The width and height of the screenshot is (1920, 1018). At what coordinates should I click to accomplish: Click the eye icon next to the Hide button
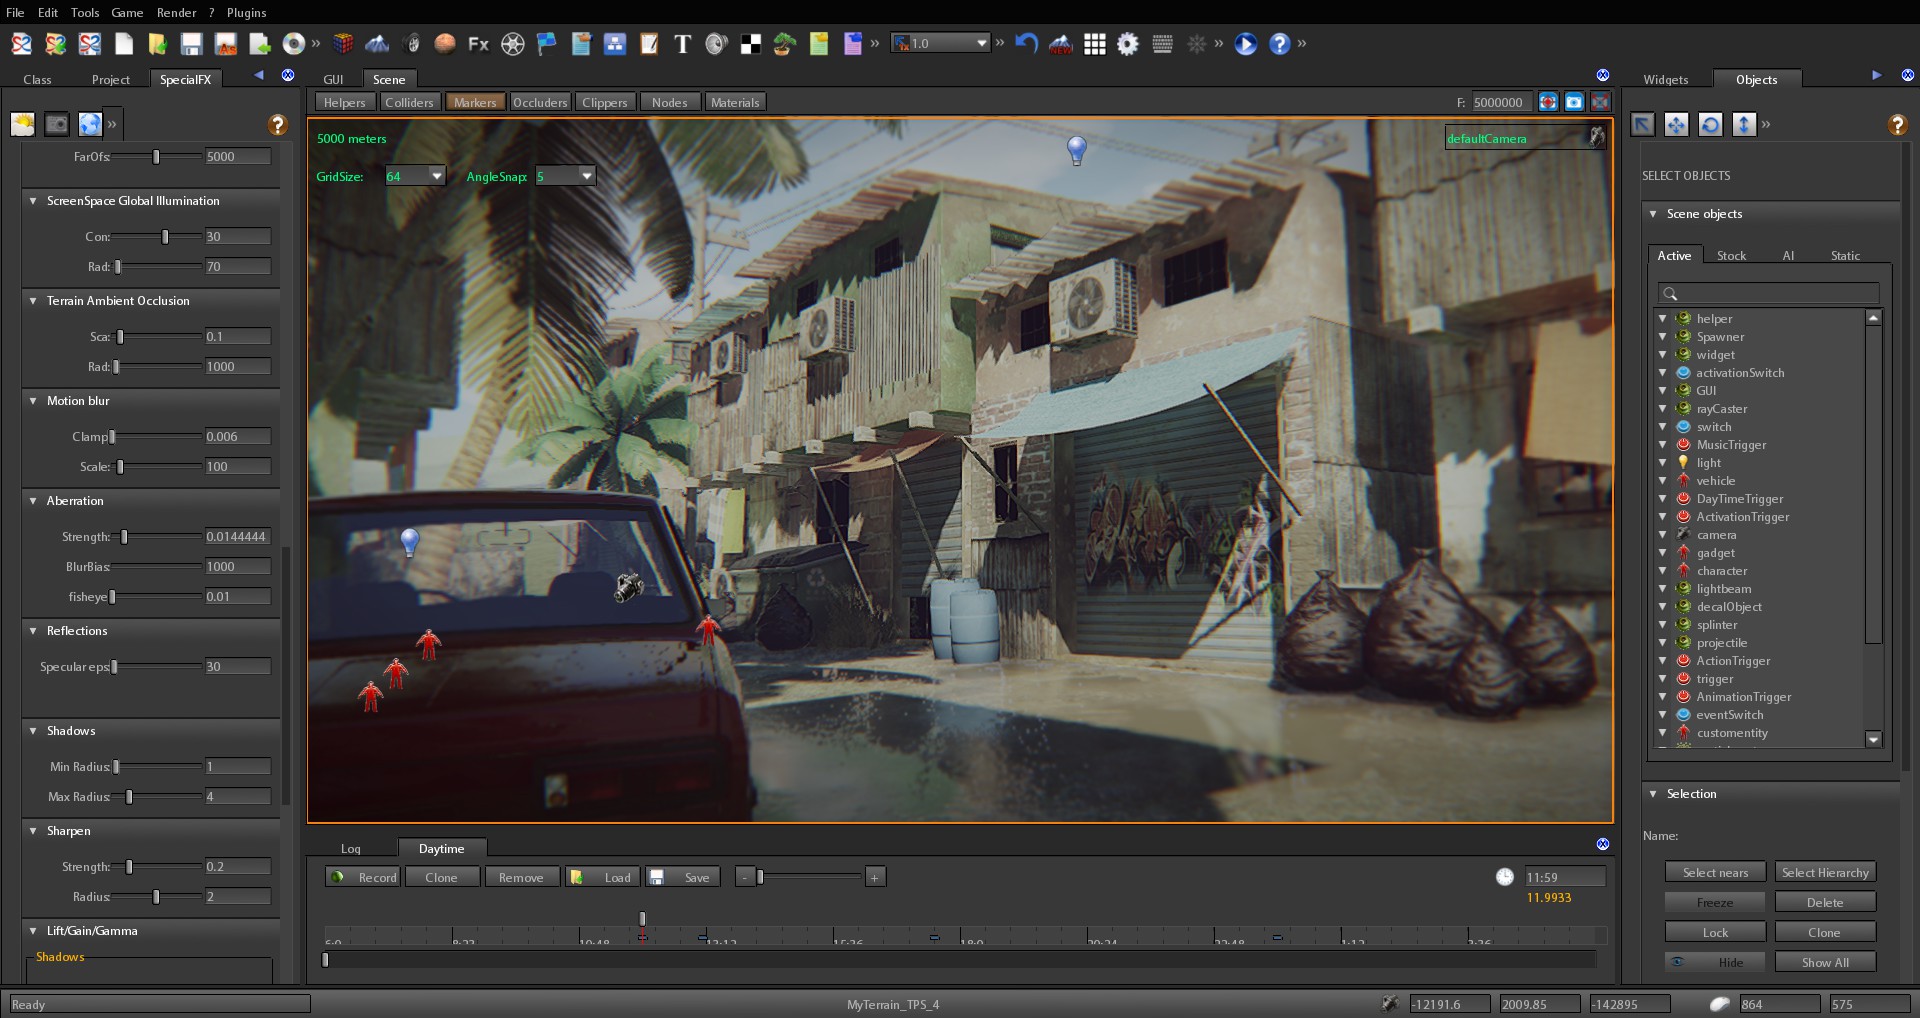1678,962
